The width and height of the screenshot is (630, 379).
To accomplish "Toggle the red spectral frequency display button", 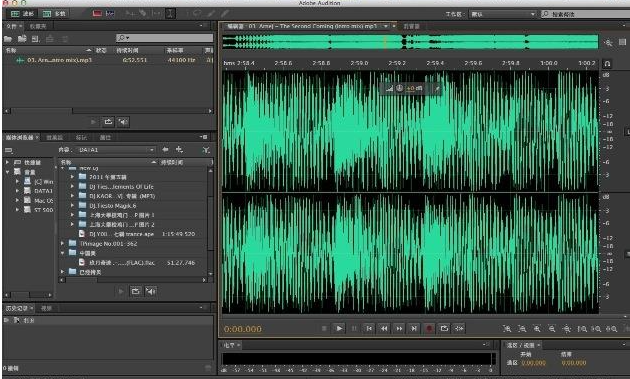I will (x=97, y=14).
